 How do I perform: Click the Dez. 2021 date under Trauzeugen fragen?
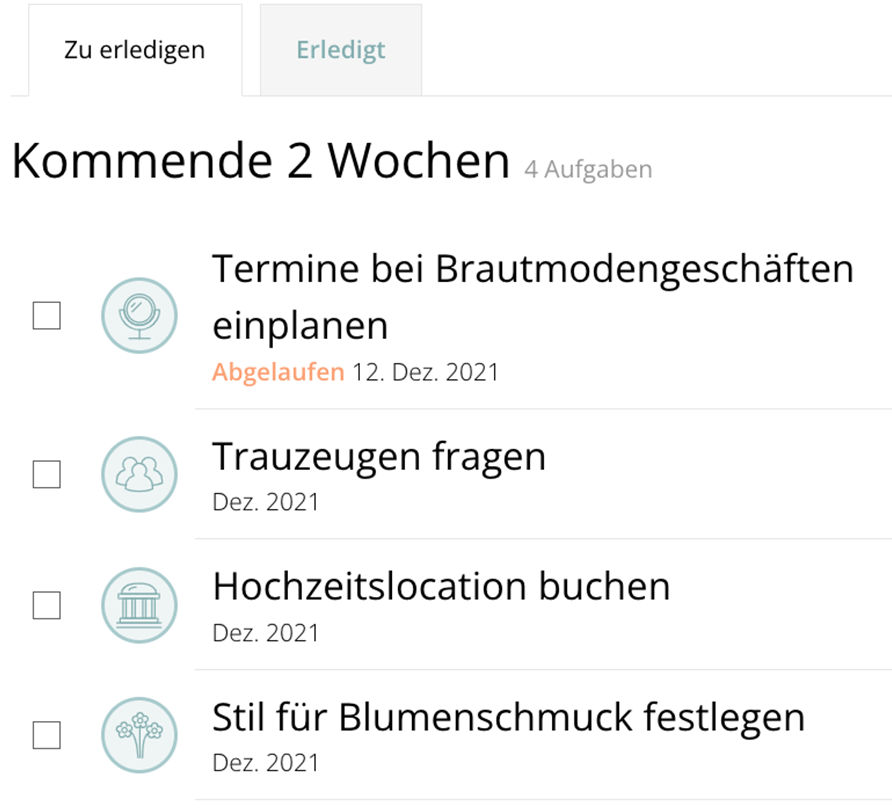265,501
